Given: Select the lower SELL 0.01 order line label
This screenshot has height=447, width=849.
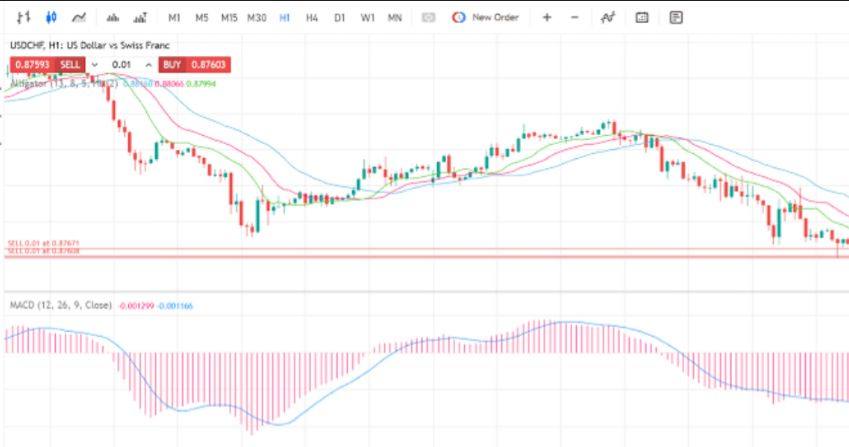Looking at the screenshot, I should pos(43,251).
